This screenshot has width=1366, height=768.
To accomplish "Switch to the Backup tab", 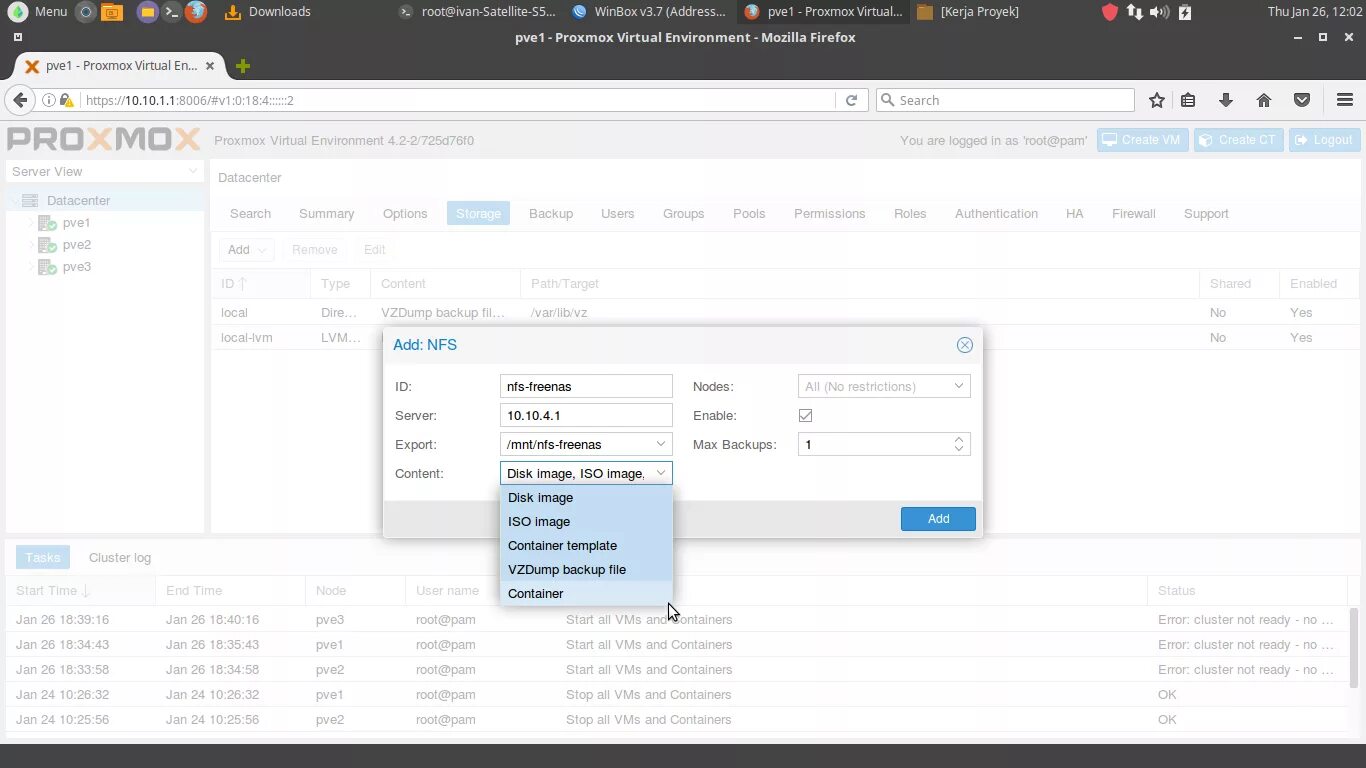I will tap(551, 213).
